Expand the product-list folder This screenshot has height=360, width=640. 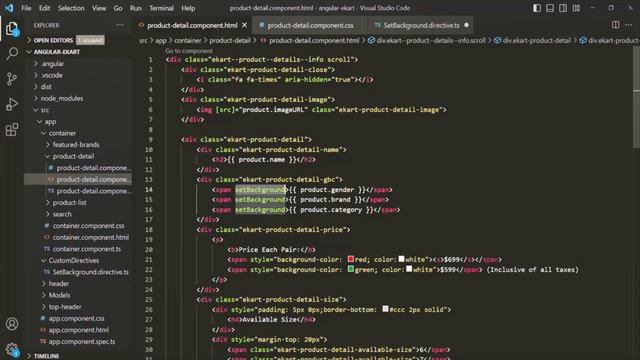coord(69,202)
